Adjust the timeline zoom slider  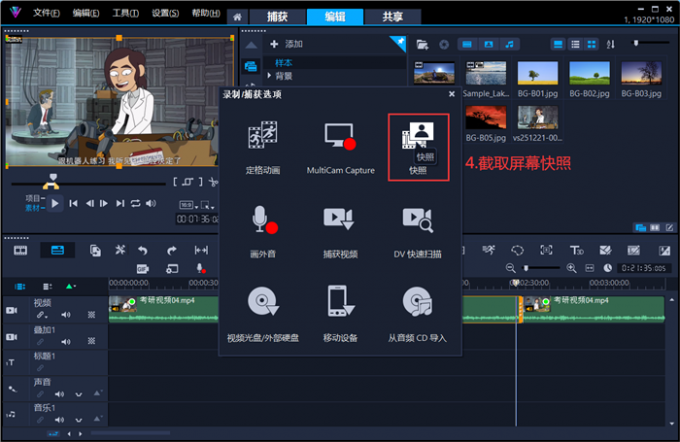coord(526,268)
